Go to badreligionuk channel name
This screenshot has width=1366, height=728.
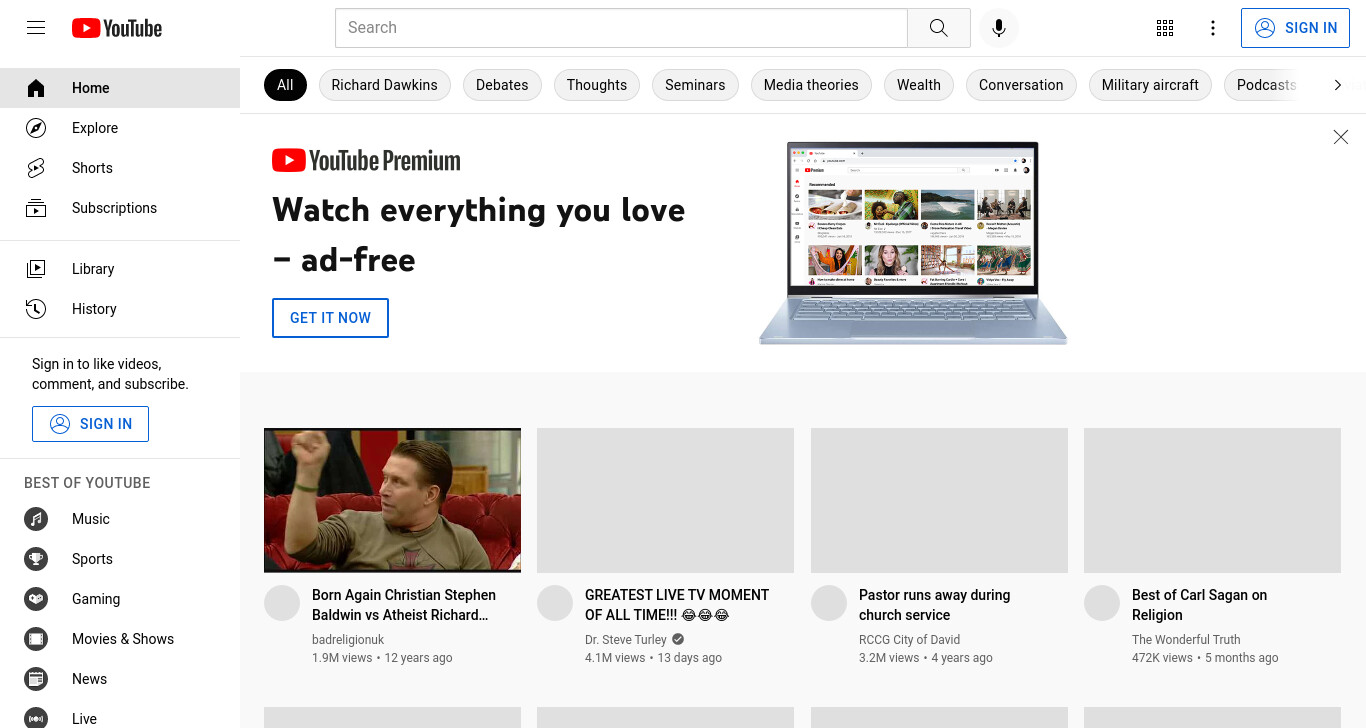click(348, 640)
